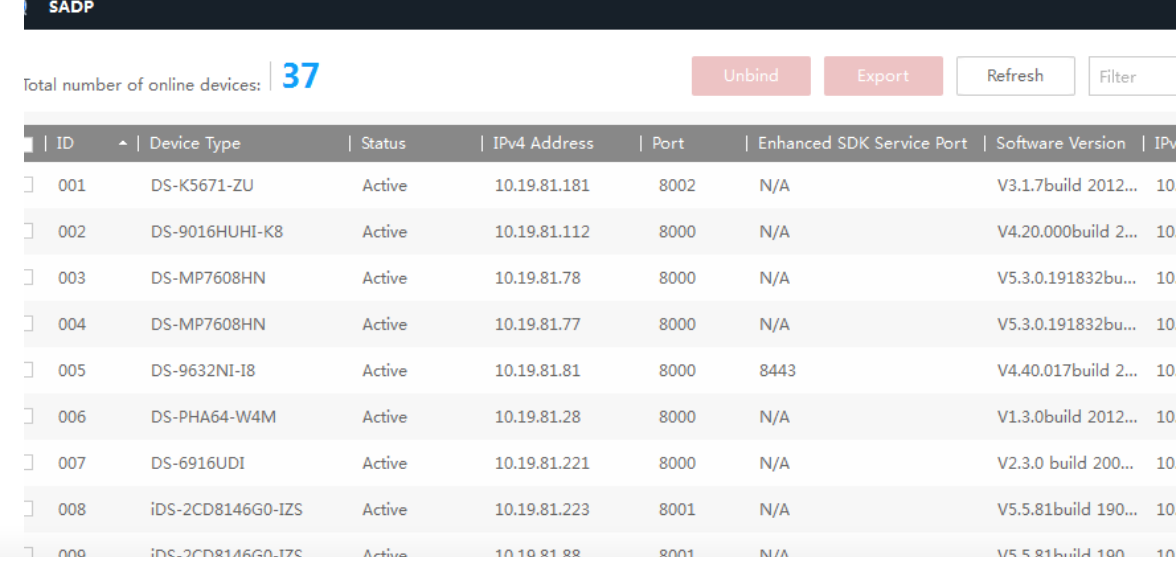The height and width of the screenshot is (570, 1176).
Task: Click IP address 10.19.81.112
Action: (x=542, y=232)
